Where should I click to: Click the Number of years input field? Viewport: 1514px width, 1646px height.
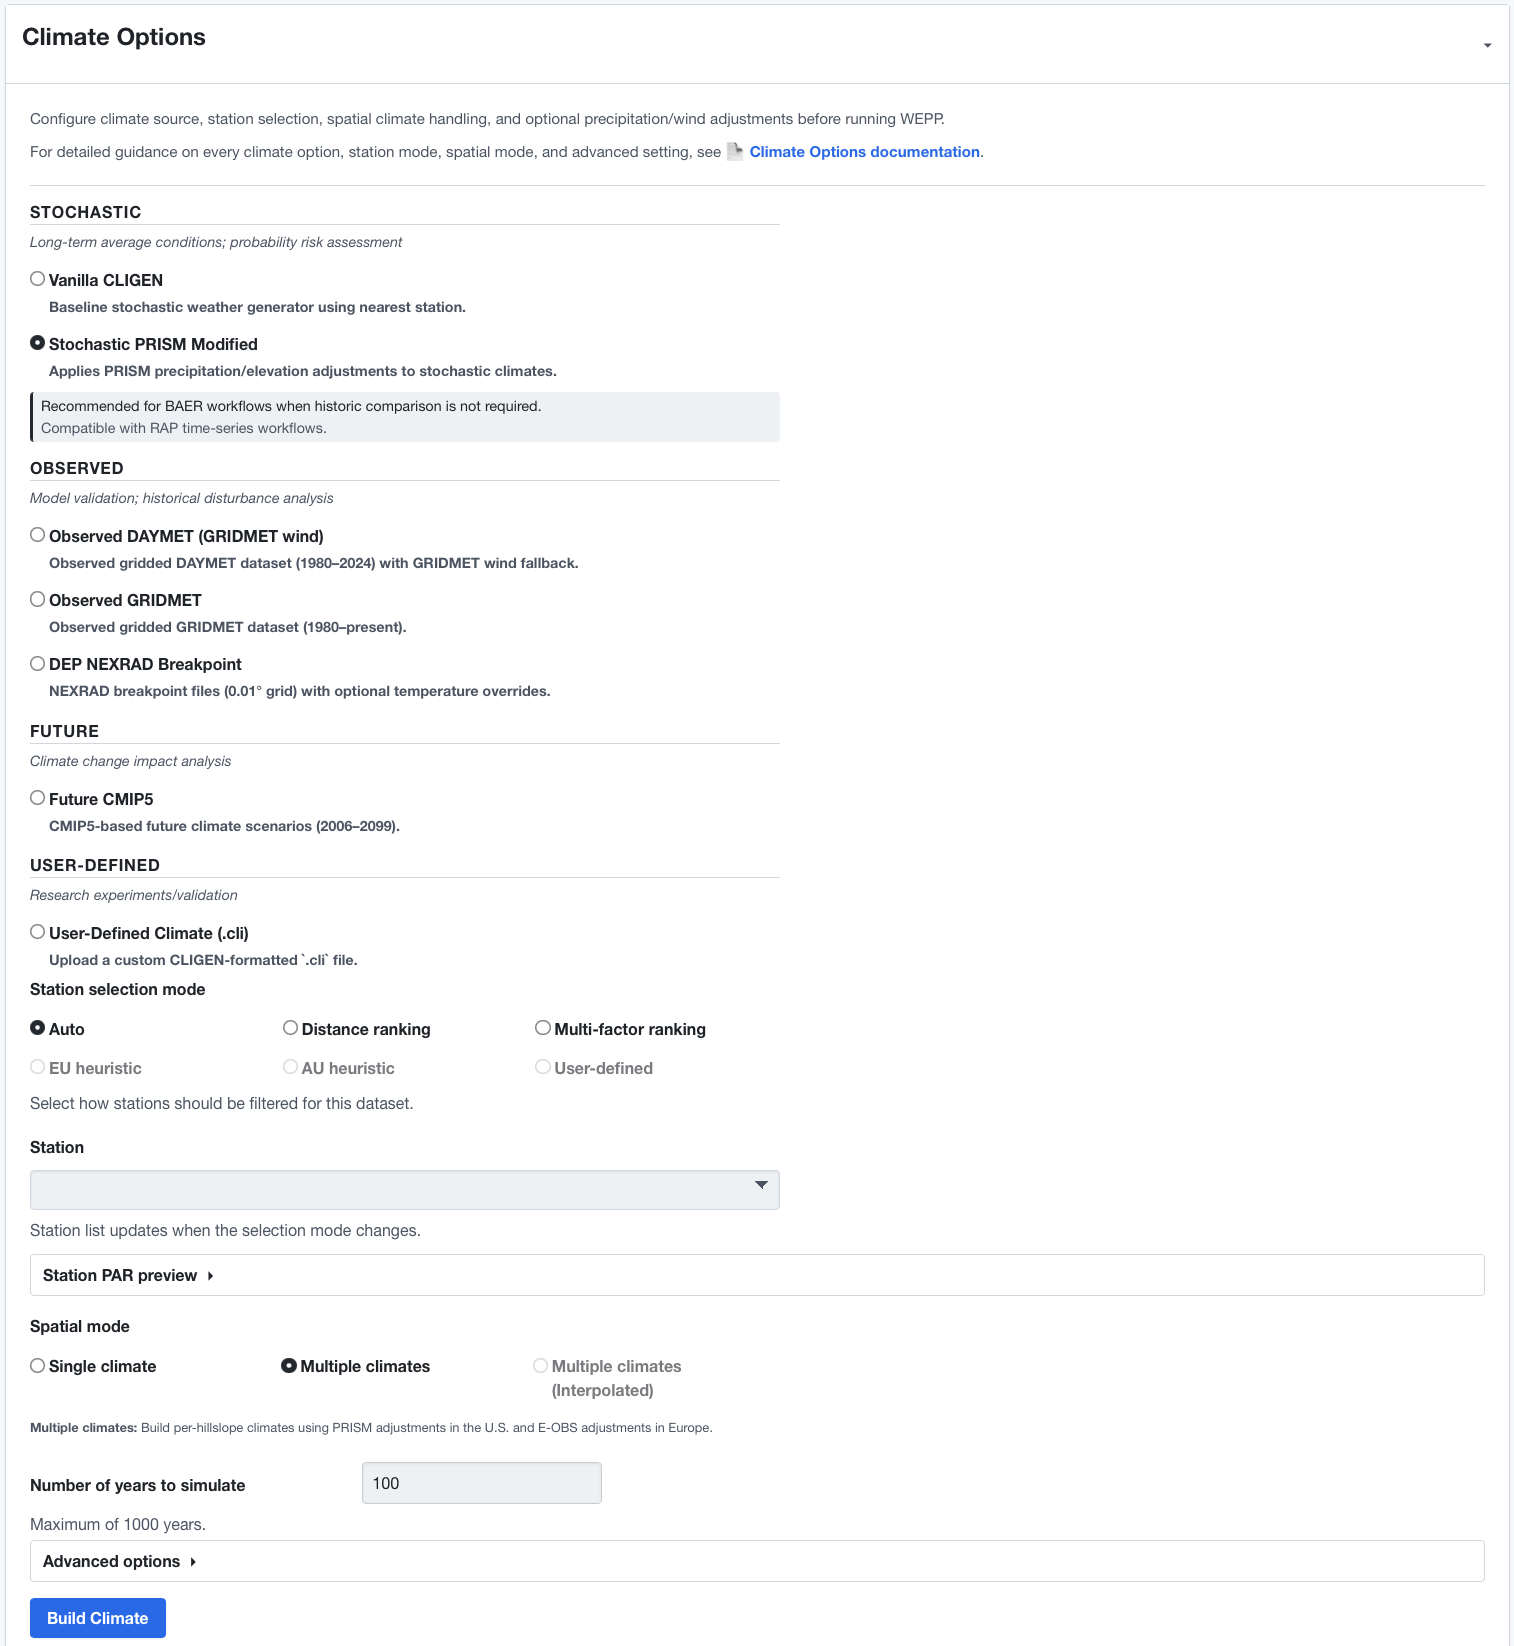481,1483
